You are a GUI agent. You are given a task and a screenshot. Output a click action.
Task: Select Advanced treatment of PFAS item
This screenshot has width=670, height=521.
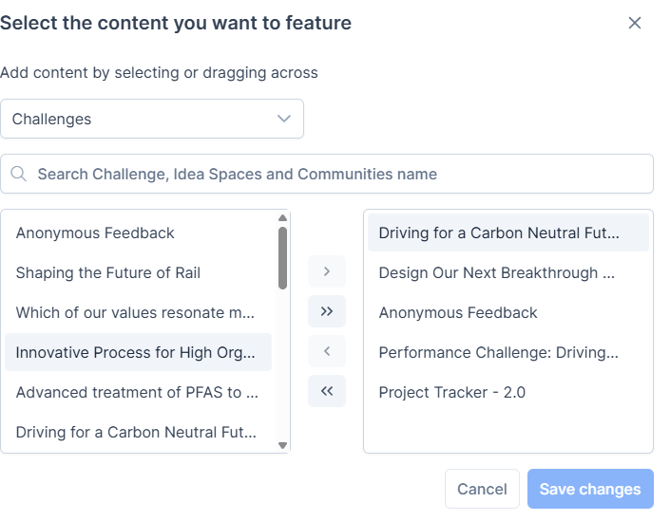point(138,392)
